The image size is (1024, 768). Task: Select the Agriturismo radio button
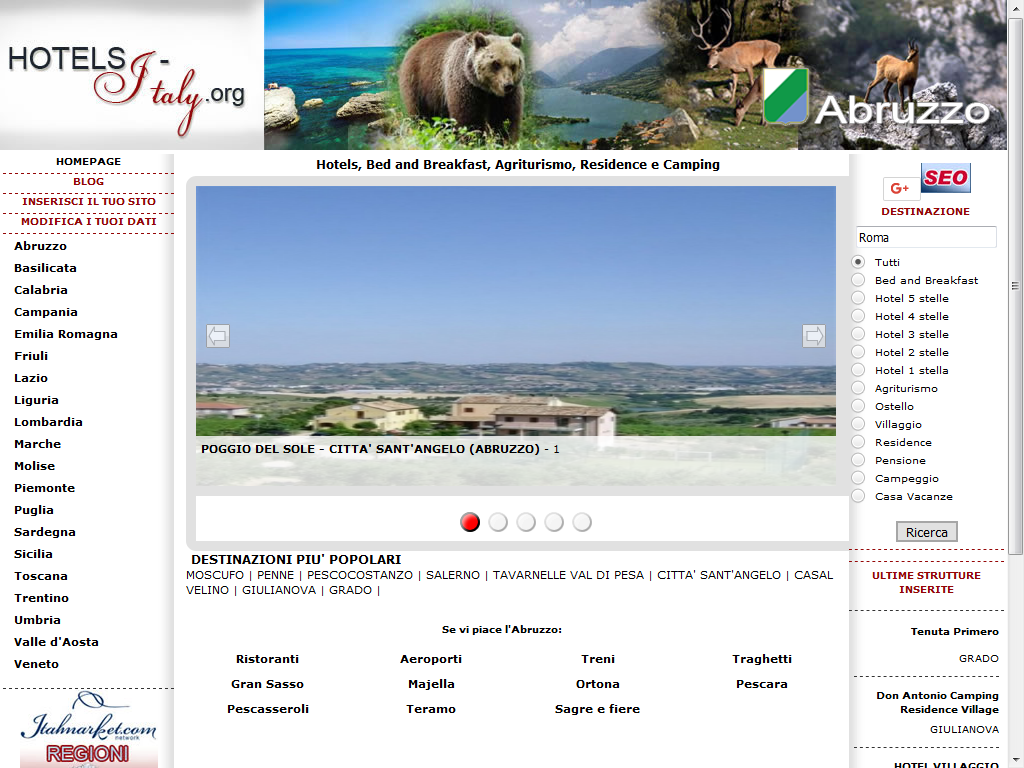click(x=858, y=388)
